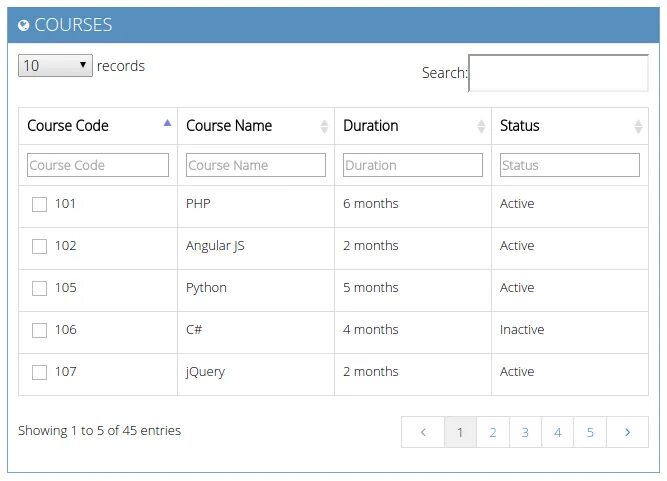The height and width of the screenshot is (481, 667).
Task: Click the Course Name filter field
Action: tap(256, 165)
